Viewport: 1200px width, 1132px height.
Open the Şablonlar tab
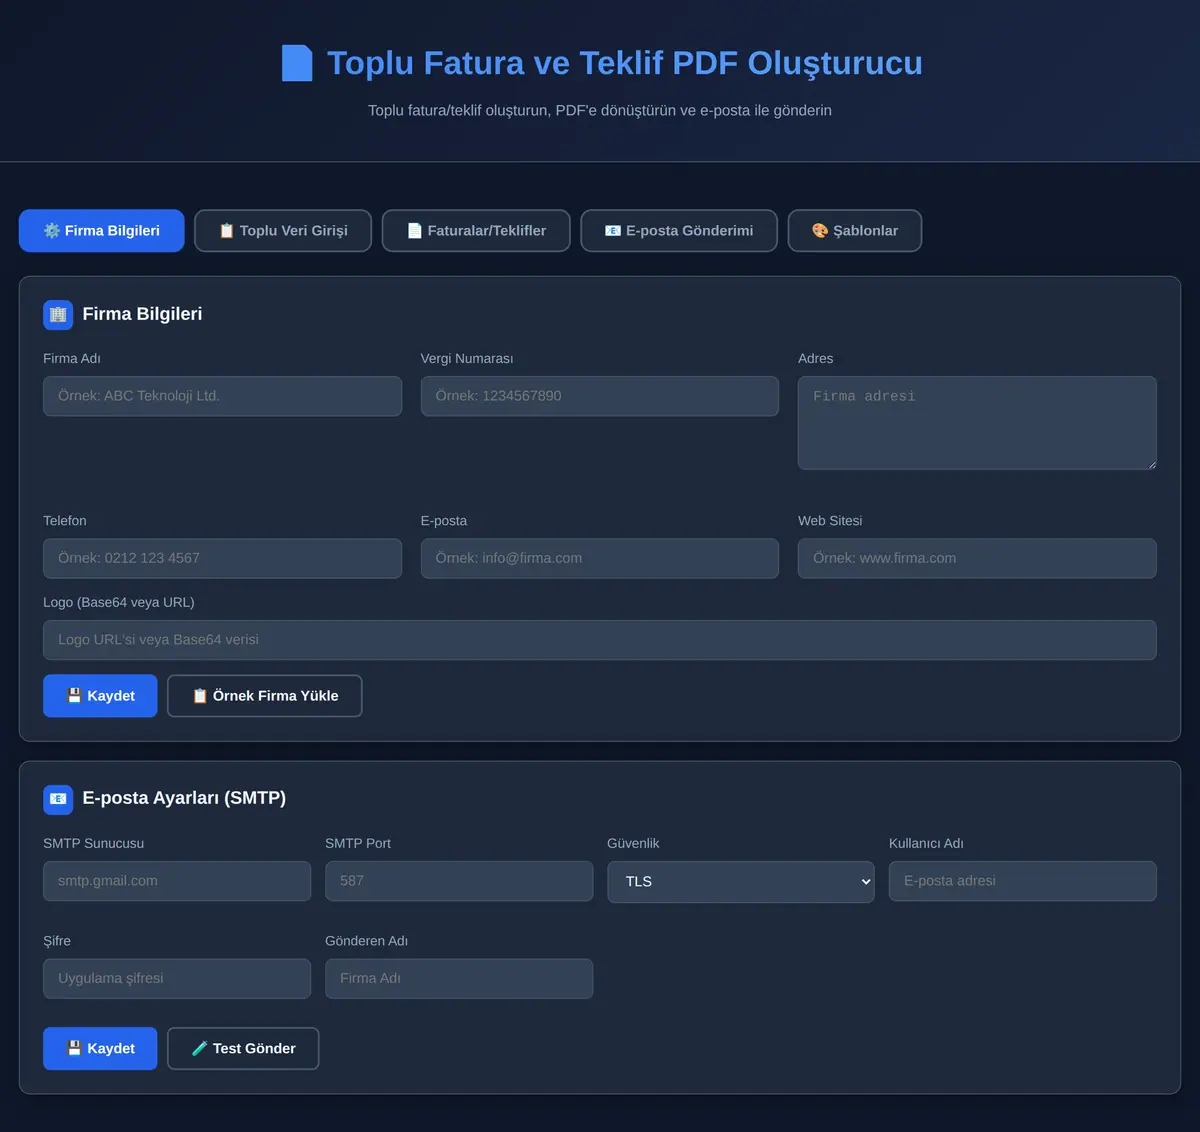click(855, 231)
